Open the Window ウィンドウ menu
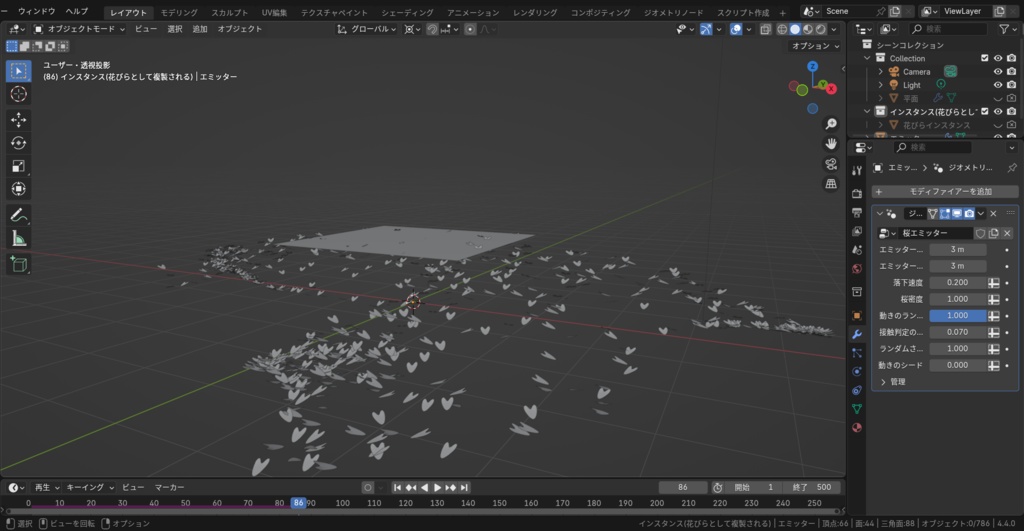 (x=37, y=12)
